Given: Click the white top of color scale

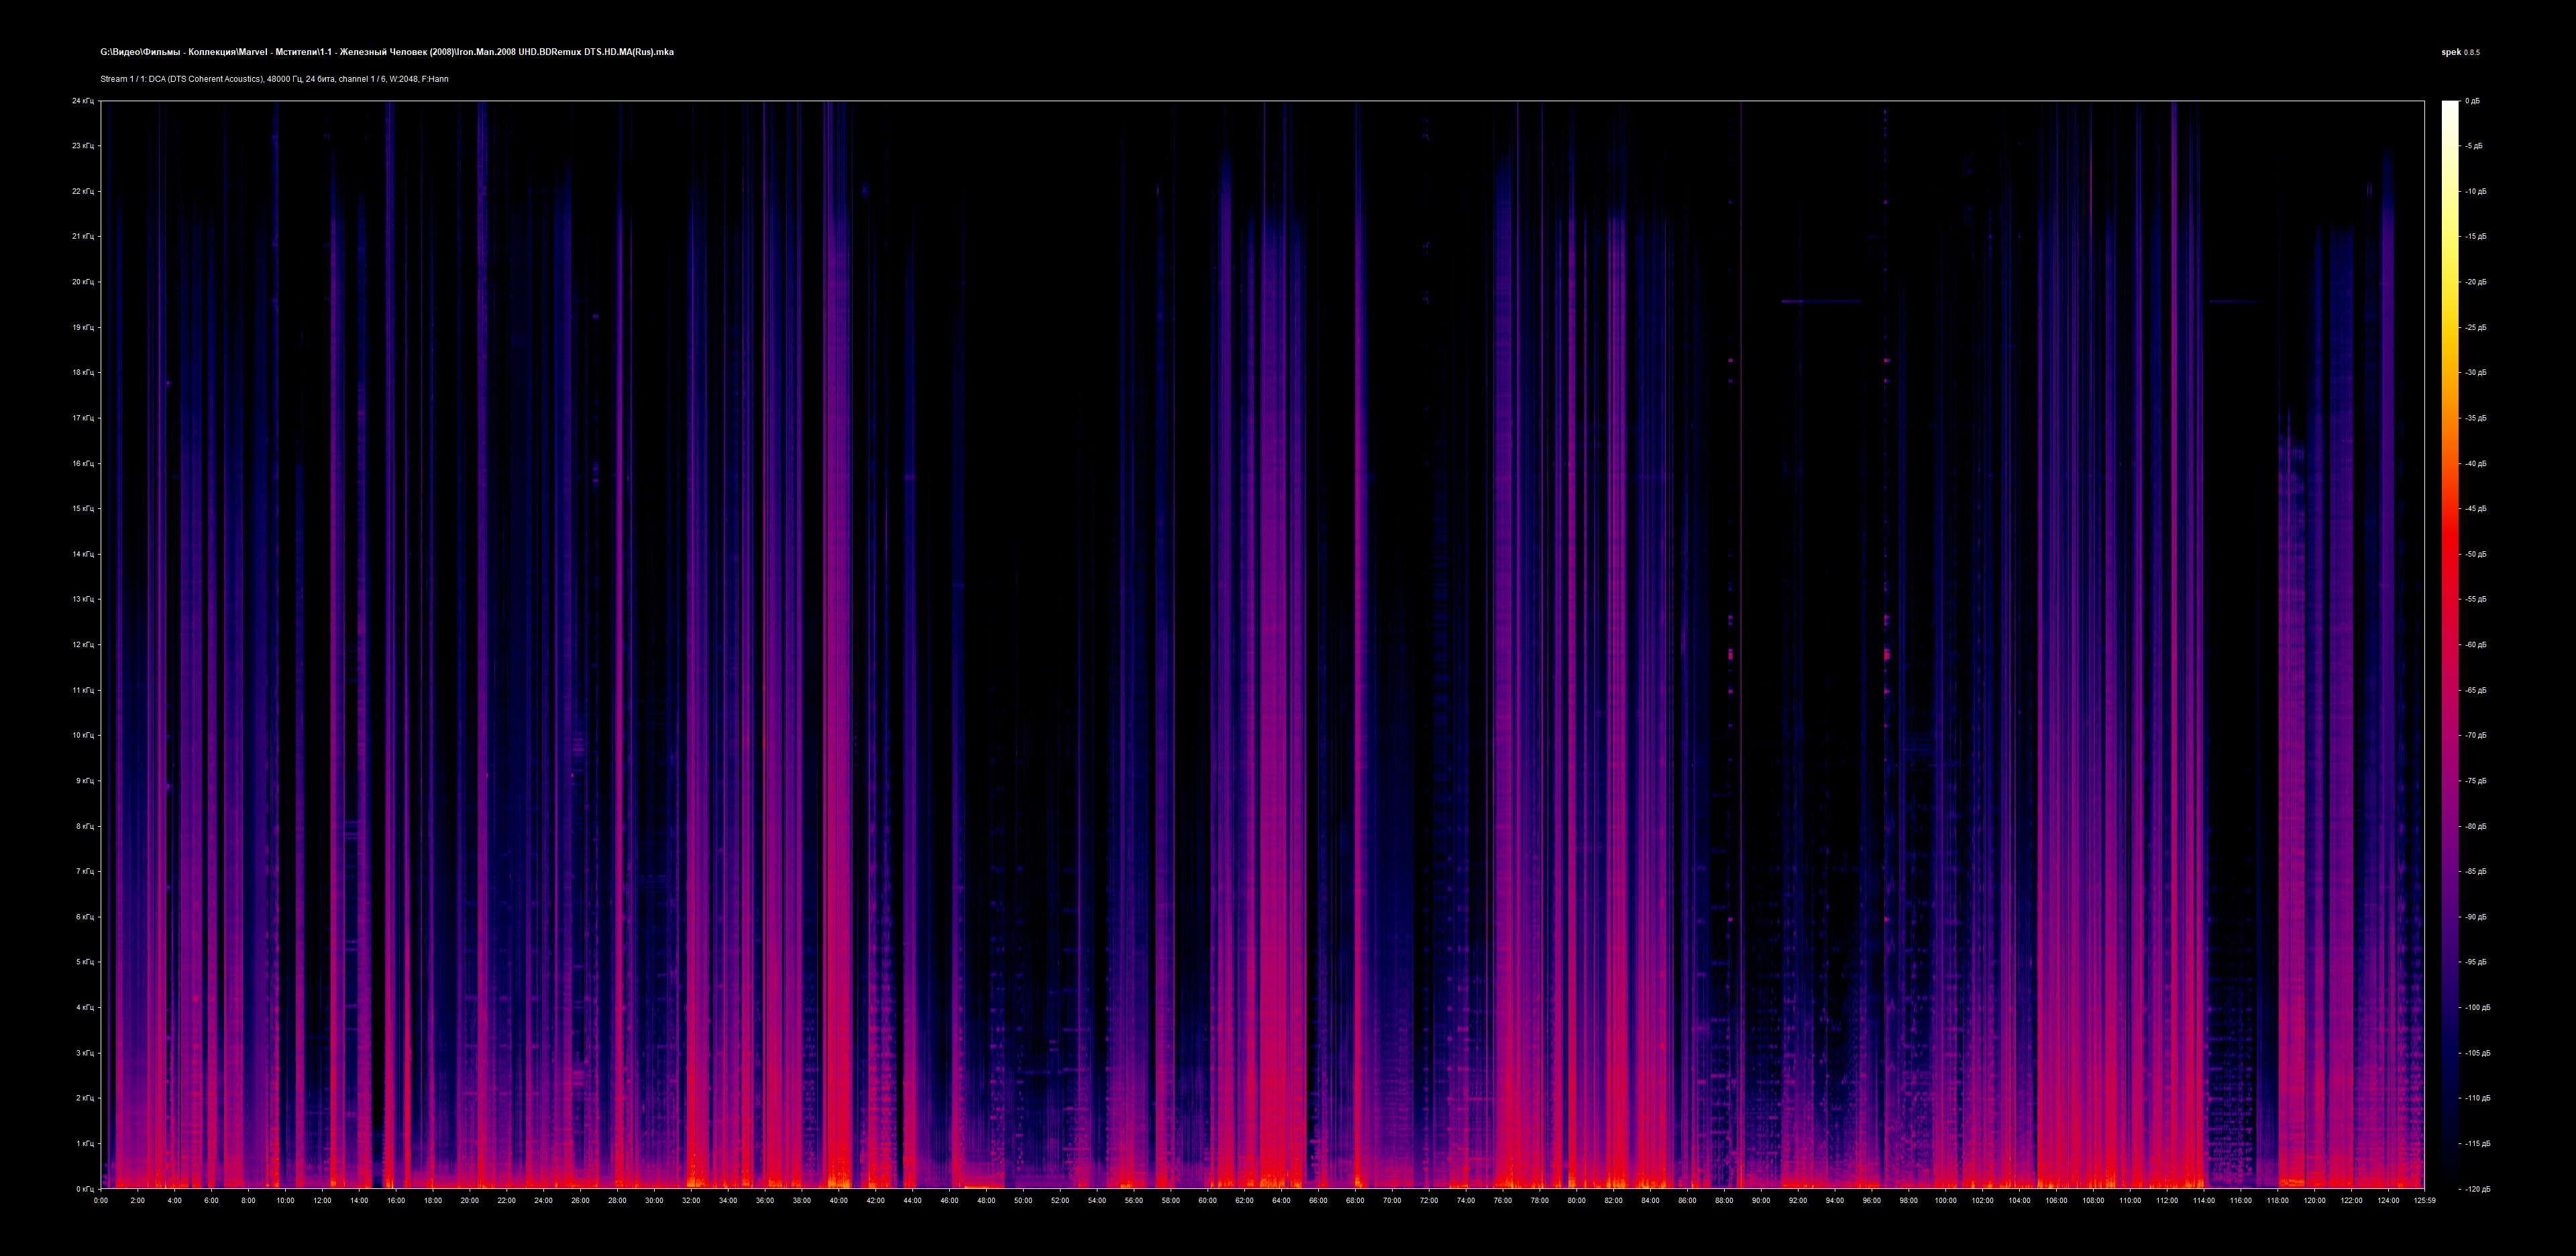Looking at the screenshot, I should [2449, 108].
